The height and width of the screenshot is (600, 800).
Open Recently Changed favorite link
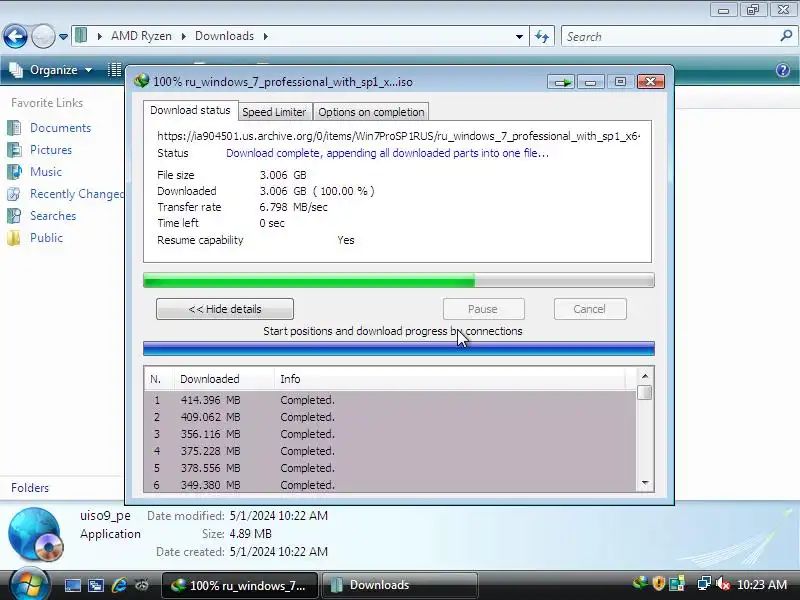pyautogui.click(x=77, y=194)
